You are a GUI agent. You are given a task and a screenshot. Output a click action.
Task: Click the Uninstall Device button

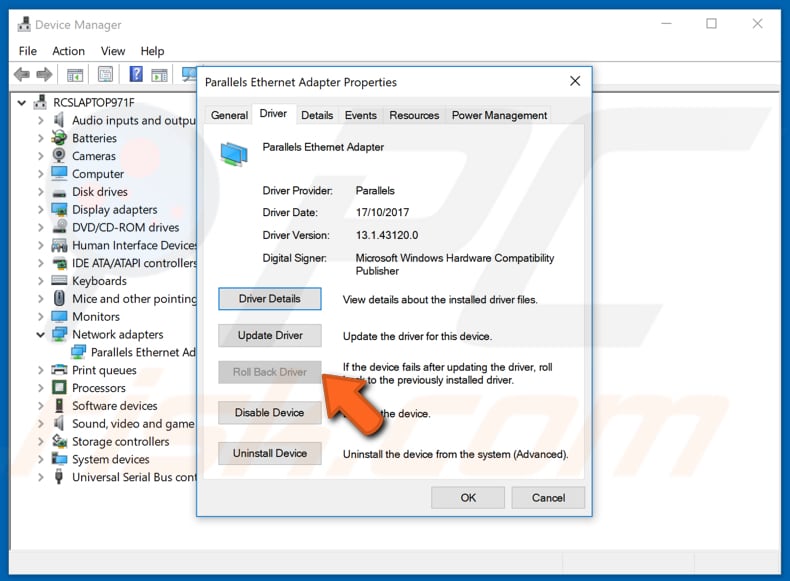[270, 454]
